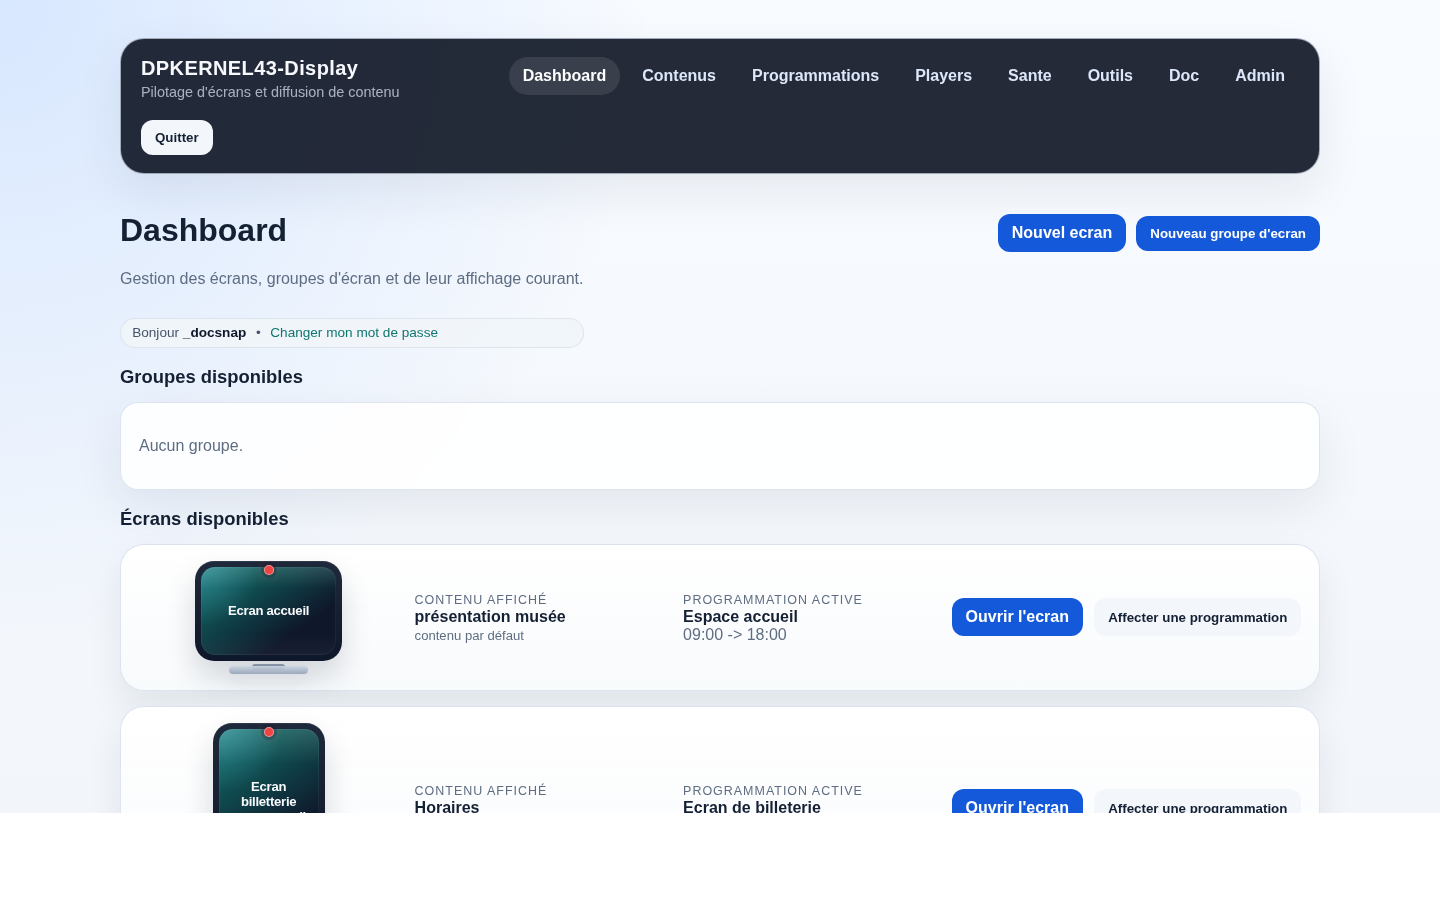This screenshot has height=900, width=1440.
Task: Affecter une programmation to Ecran accueil
Action: [1197, 617]
